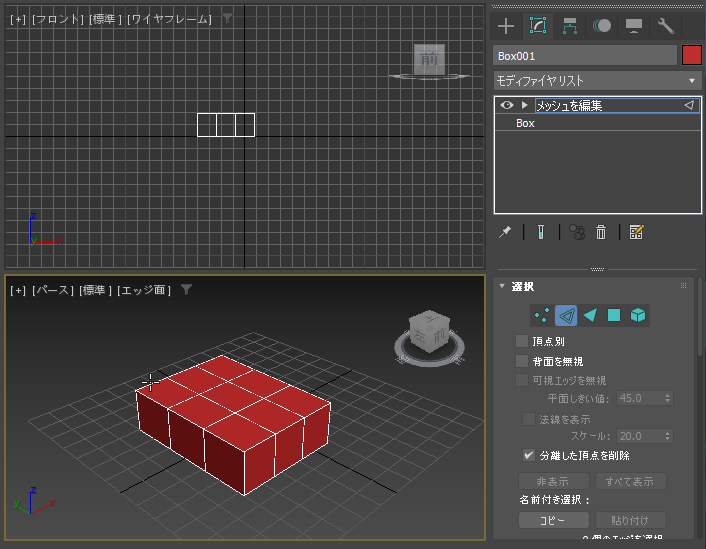
Task: Click the スケール spinner arrows
Action: point(668,436)
